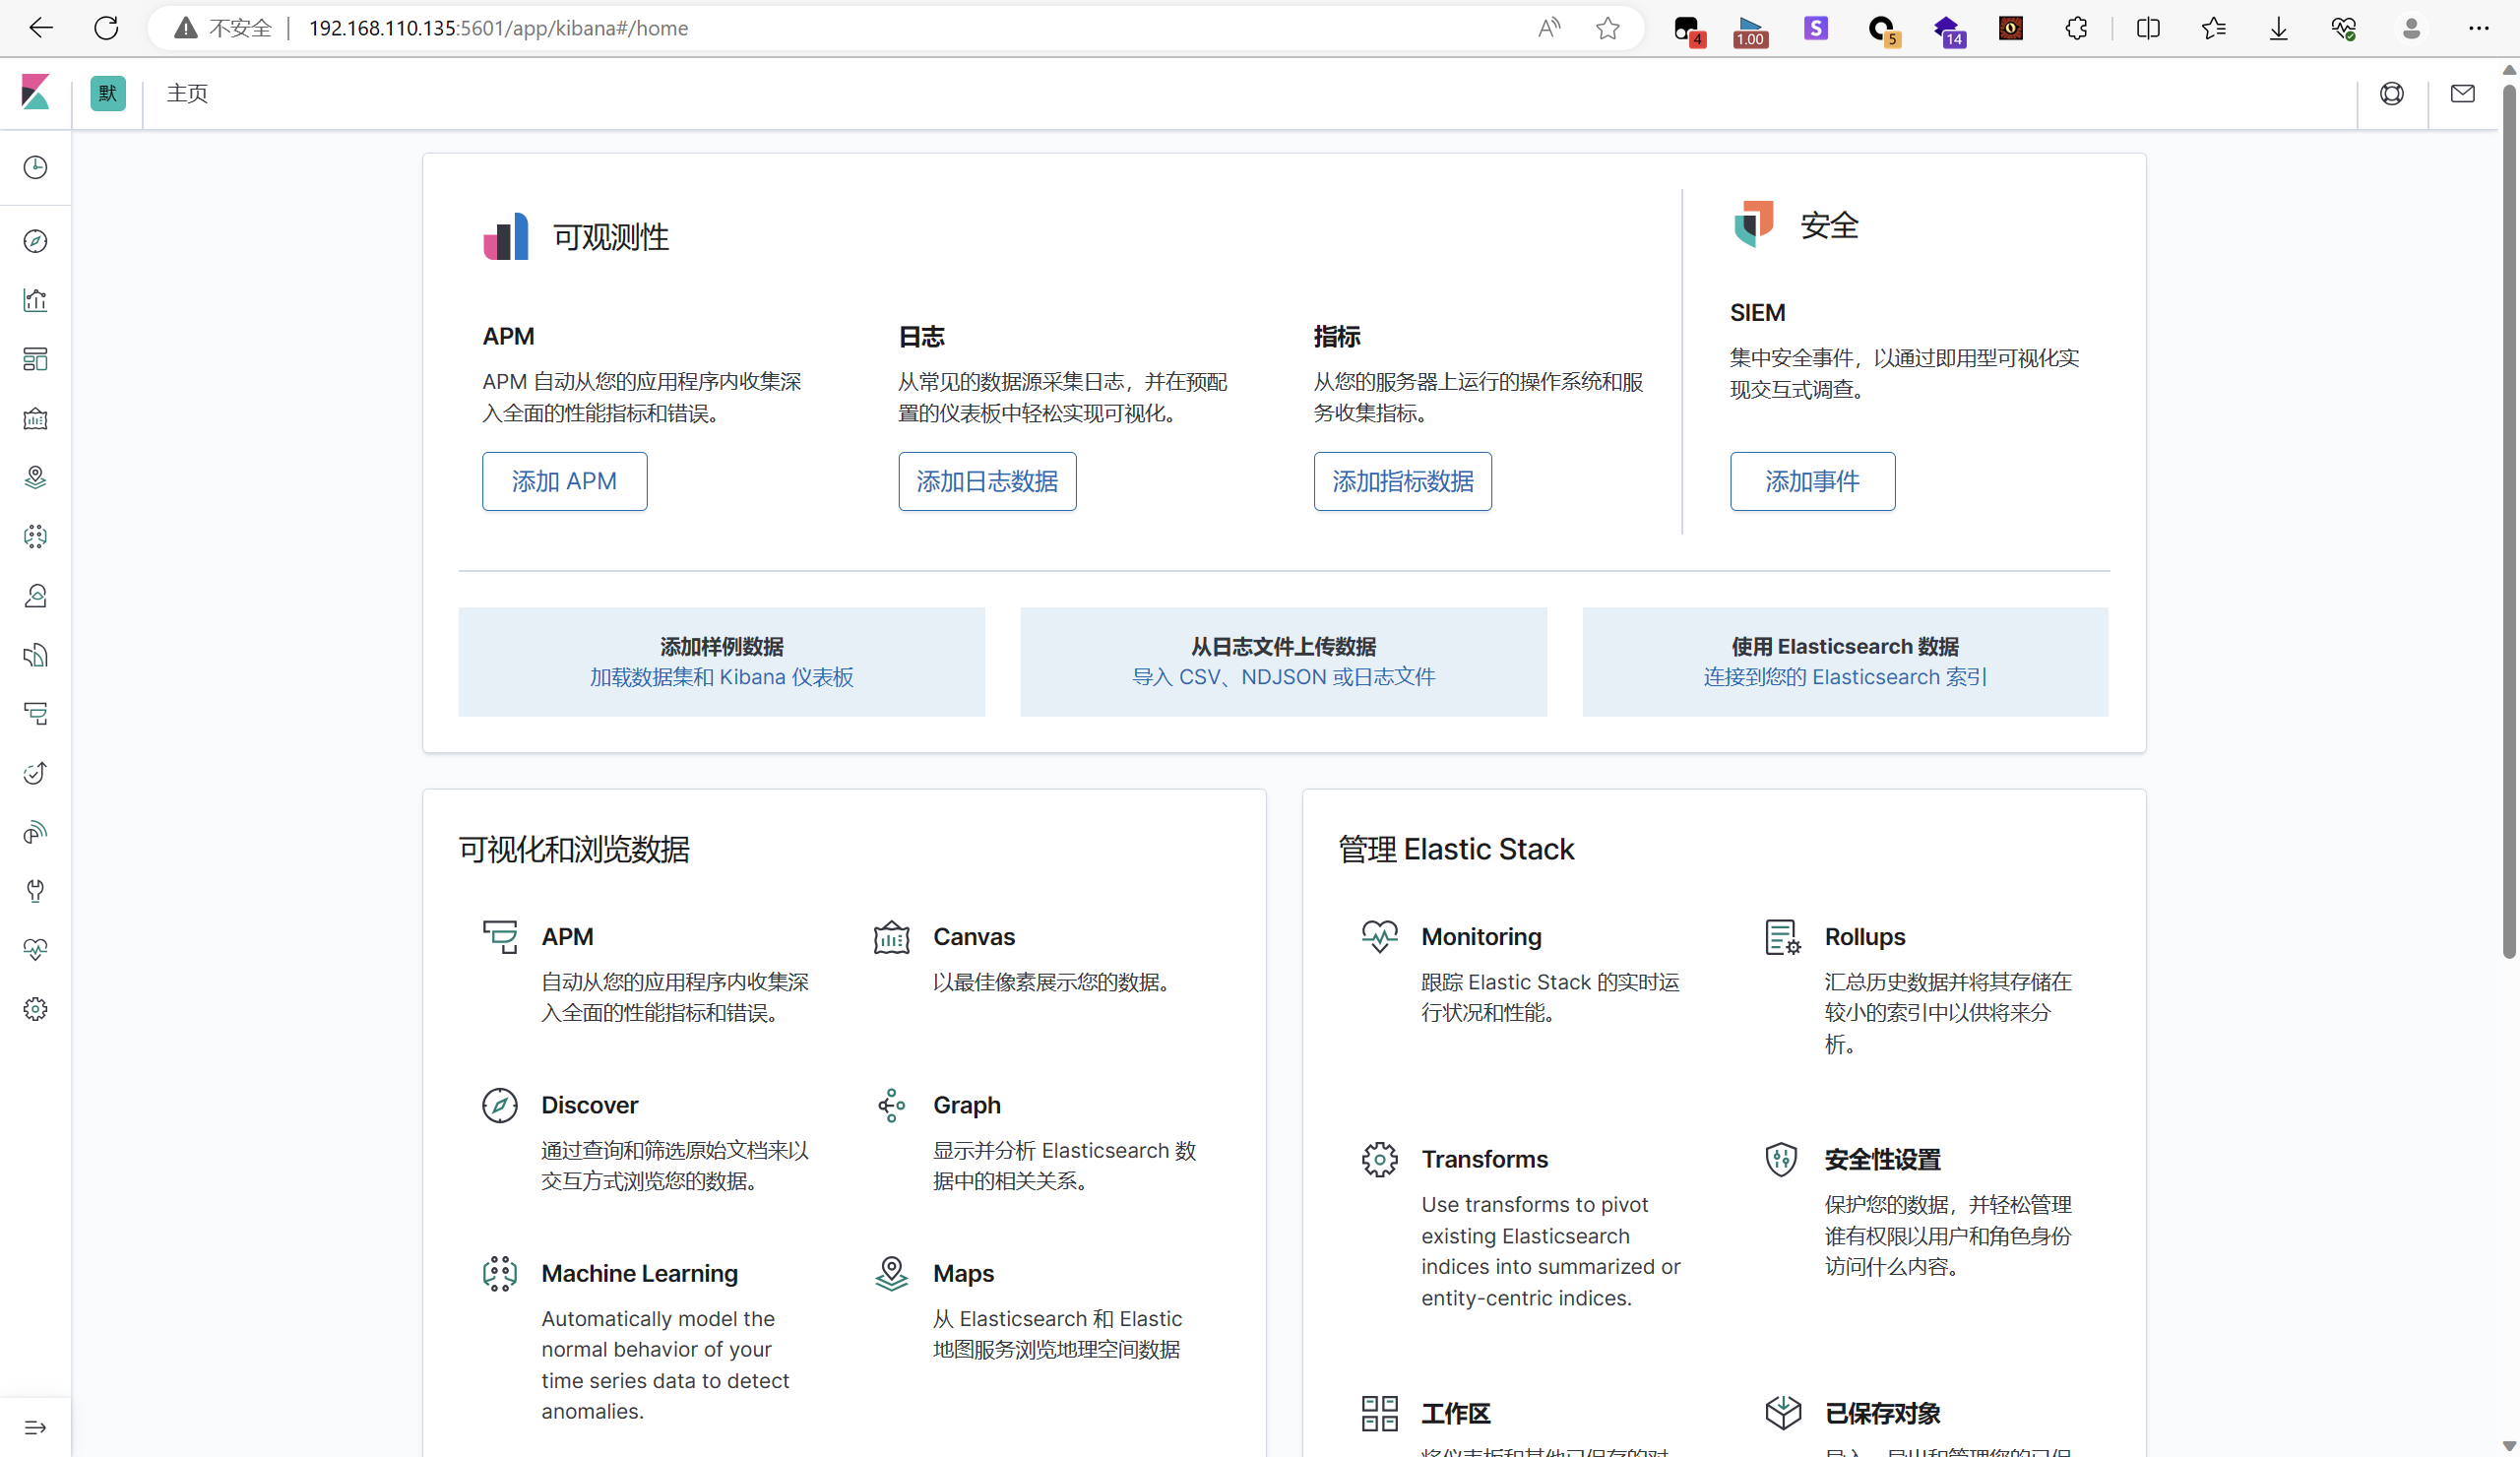Open Machine Learning from the sidebar icon
Viewport: 2520px width, 1457px height.
coord(35,537)
